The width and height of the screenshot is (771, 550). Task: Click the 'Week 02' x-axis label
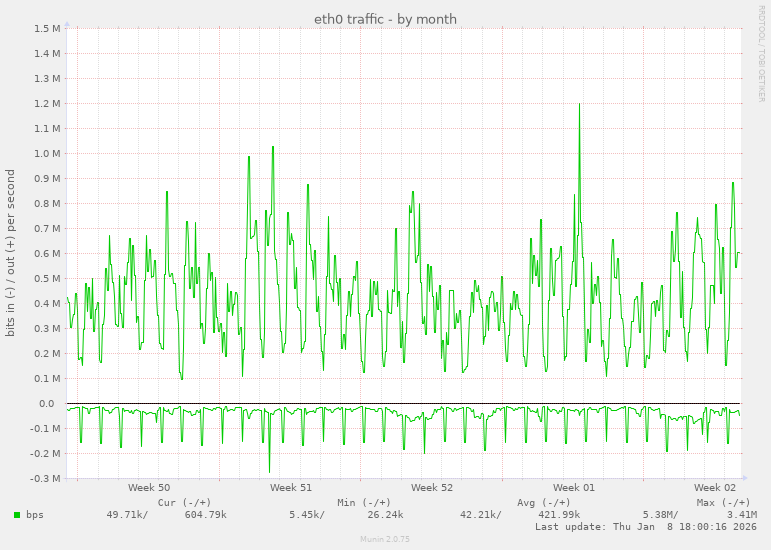[715, 488]
